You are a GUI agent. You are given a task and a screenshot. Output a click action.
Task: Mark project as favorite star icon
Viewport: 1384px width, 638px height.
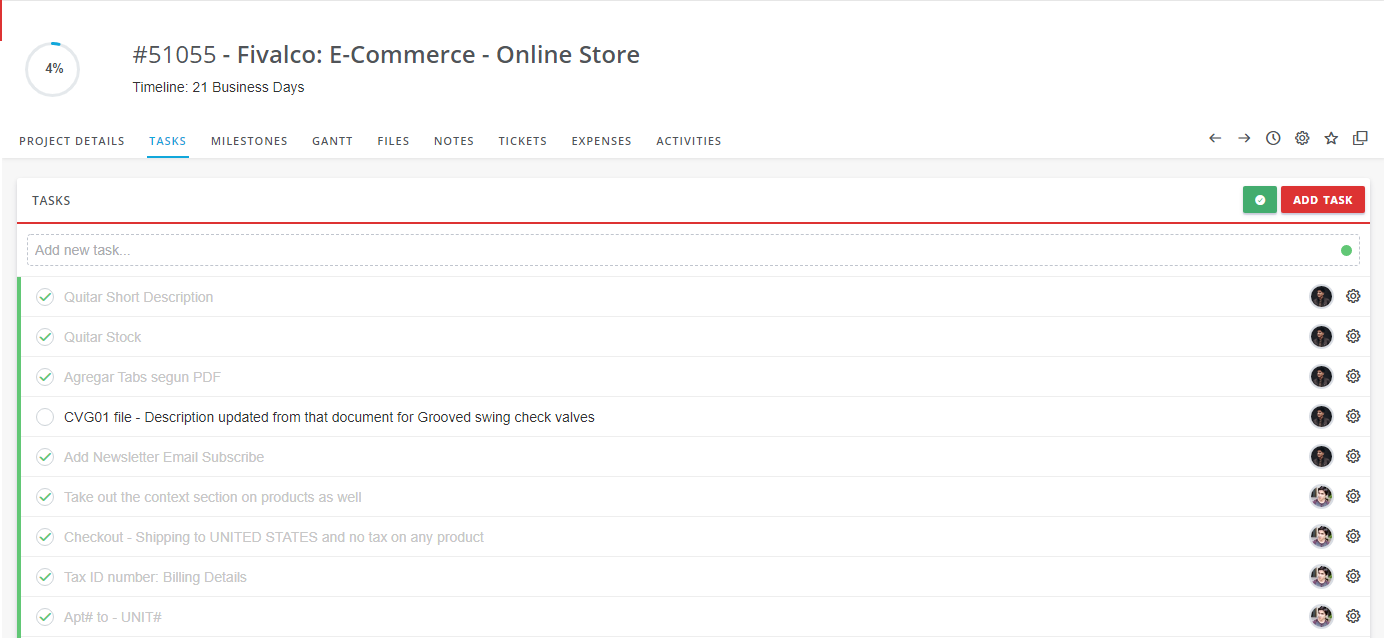tap(1331, 138)
